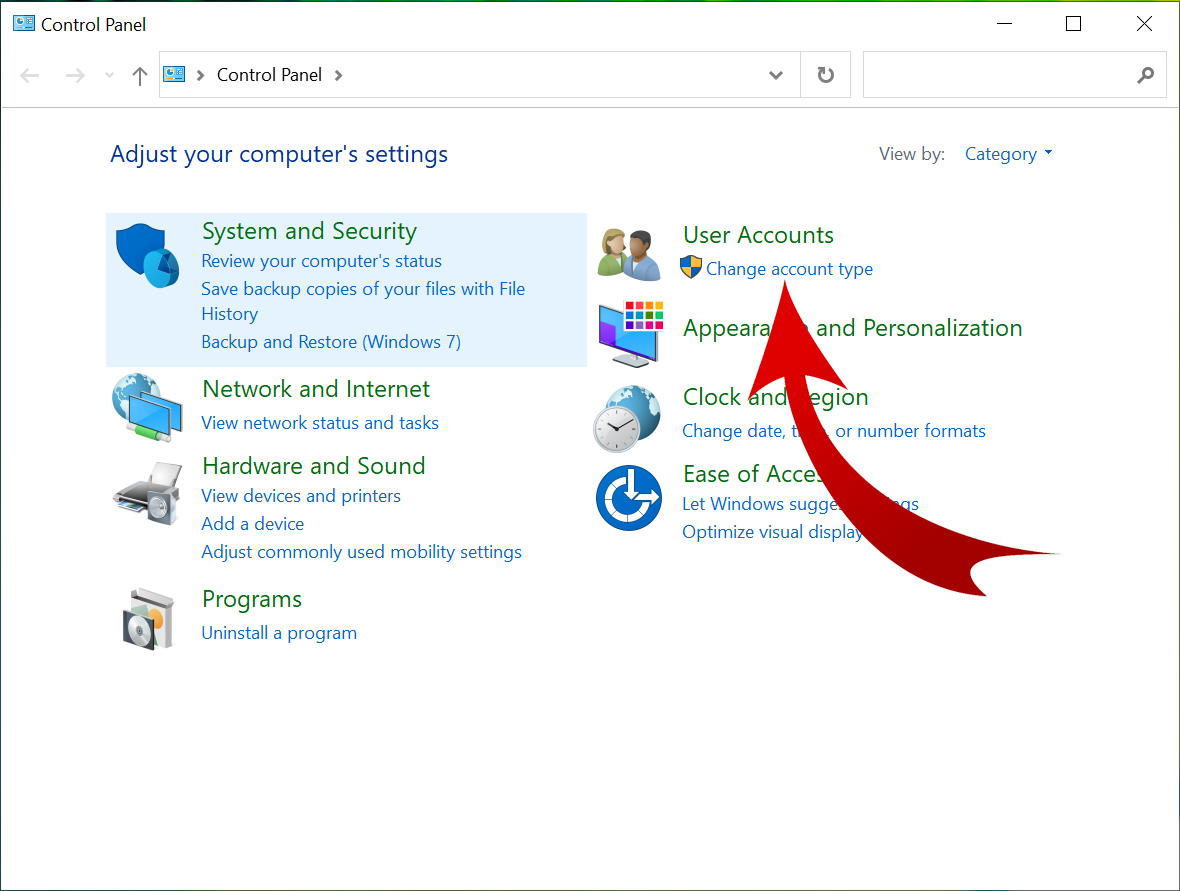Image resolution: width=1180 pixels, height=891 pixels.
Task: Close the Control Panel window
Action: pos(1144,24)
